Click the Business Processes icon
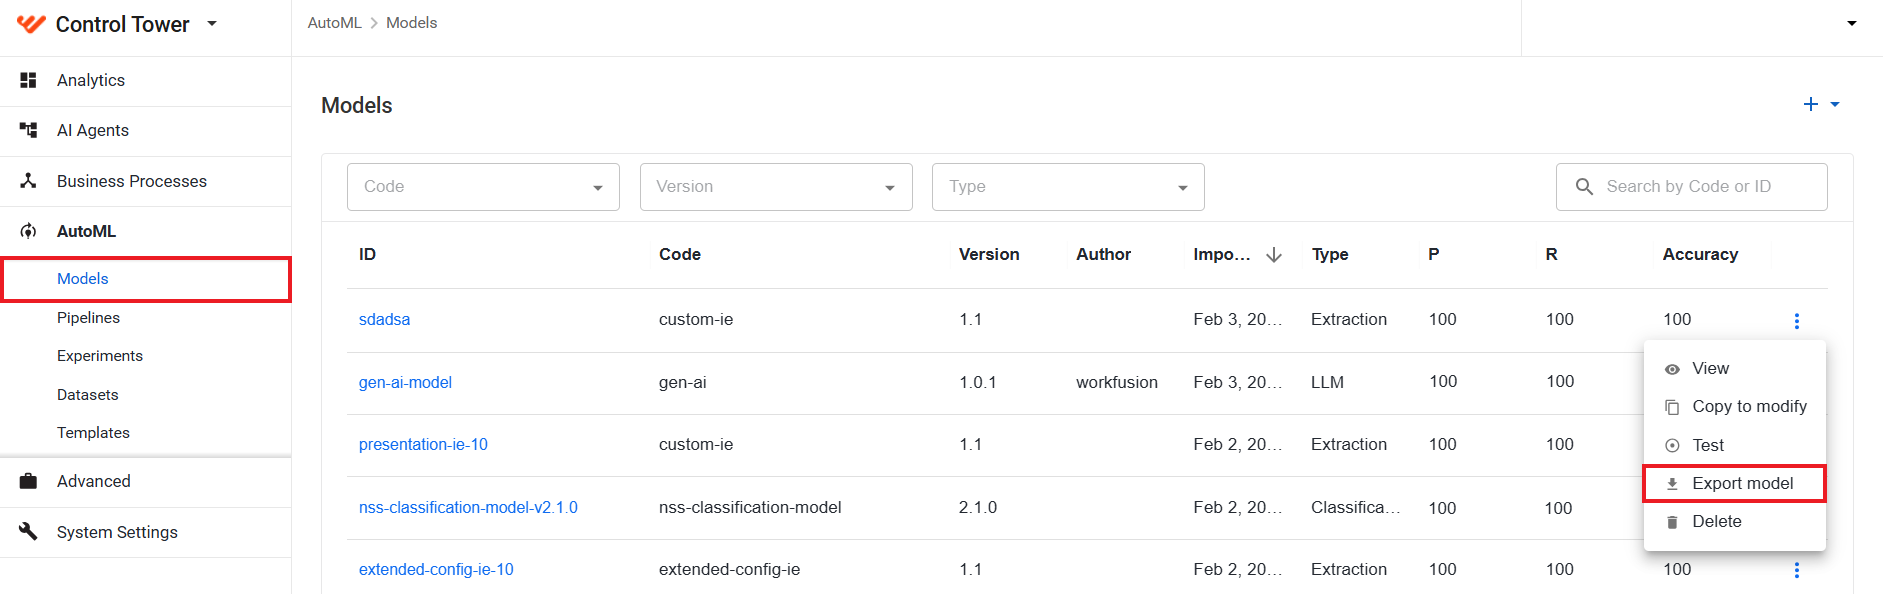 point(28,181)
